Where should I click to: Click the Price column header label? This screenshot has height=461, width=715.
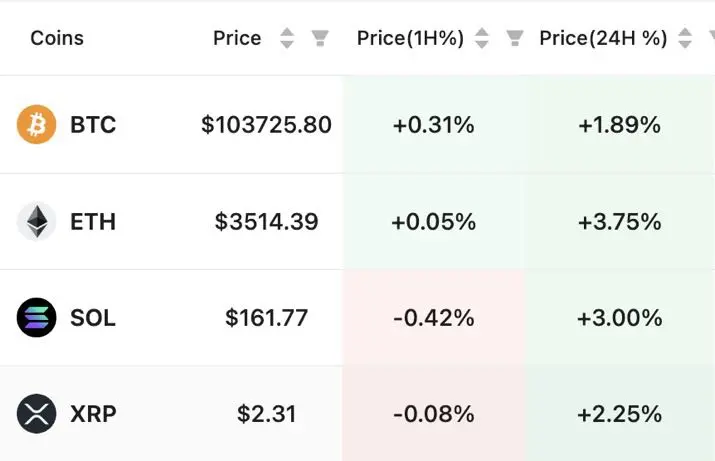coord(237,38)
